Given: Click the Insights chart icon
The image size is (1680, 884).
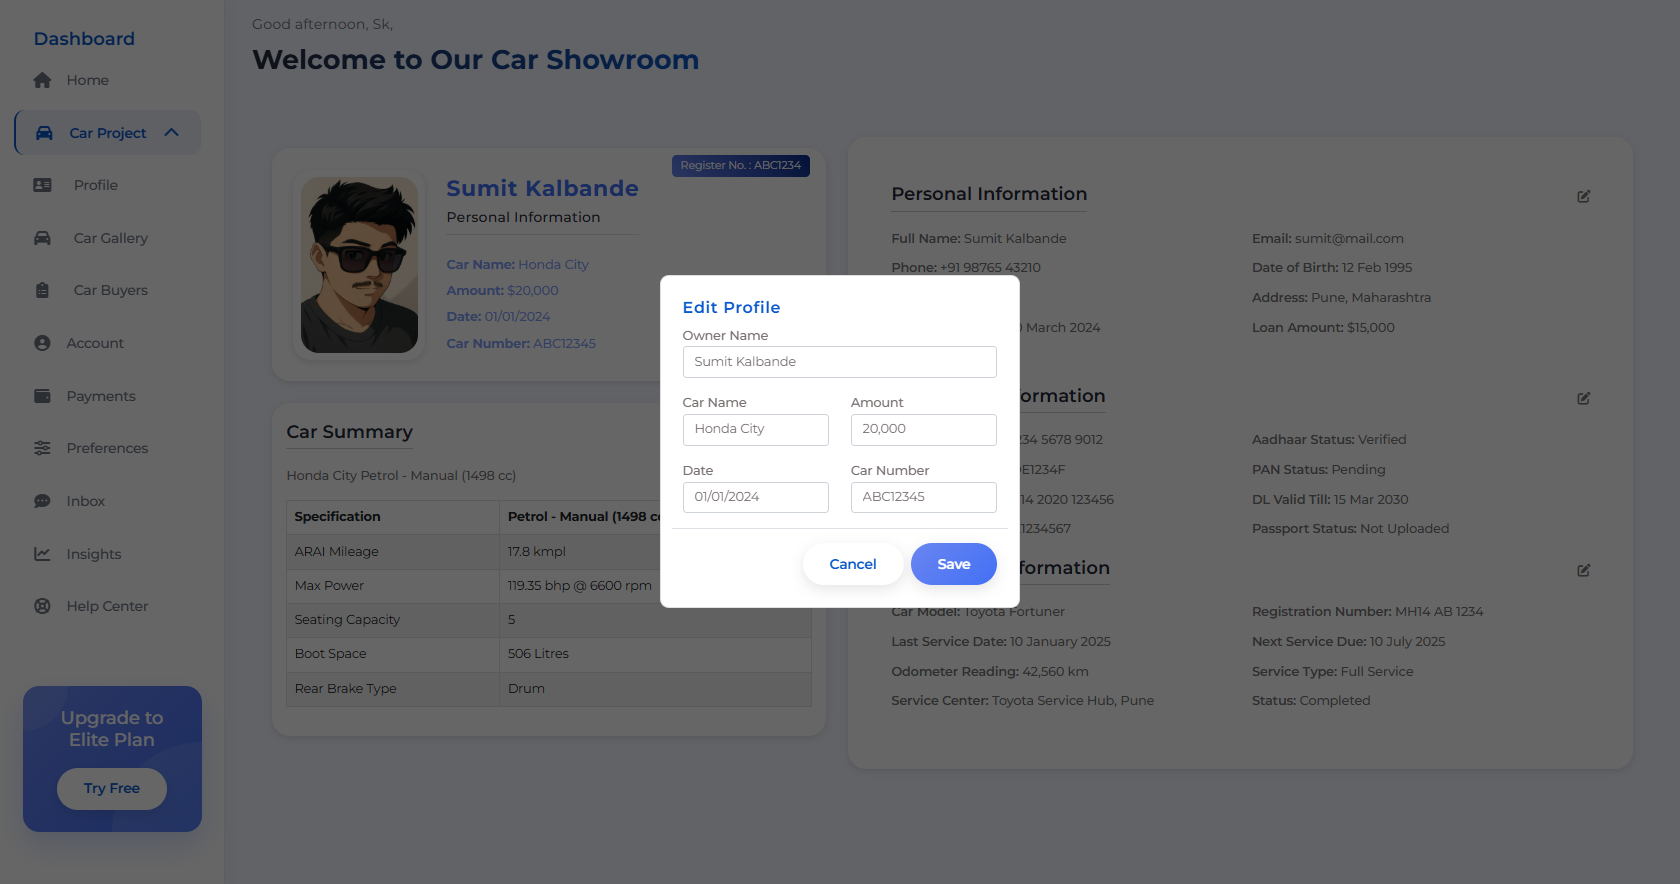Looking at the screenshot, I should 42,554.
